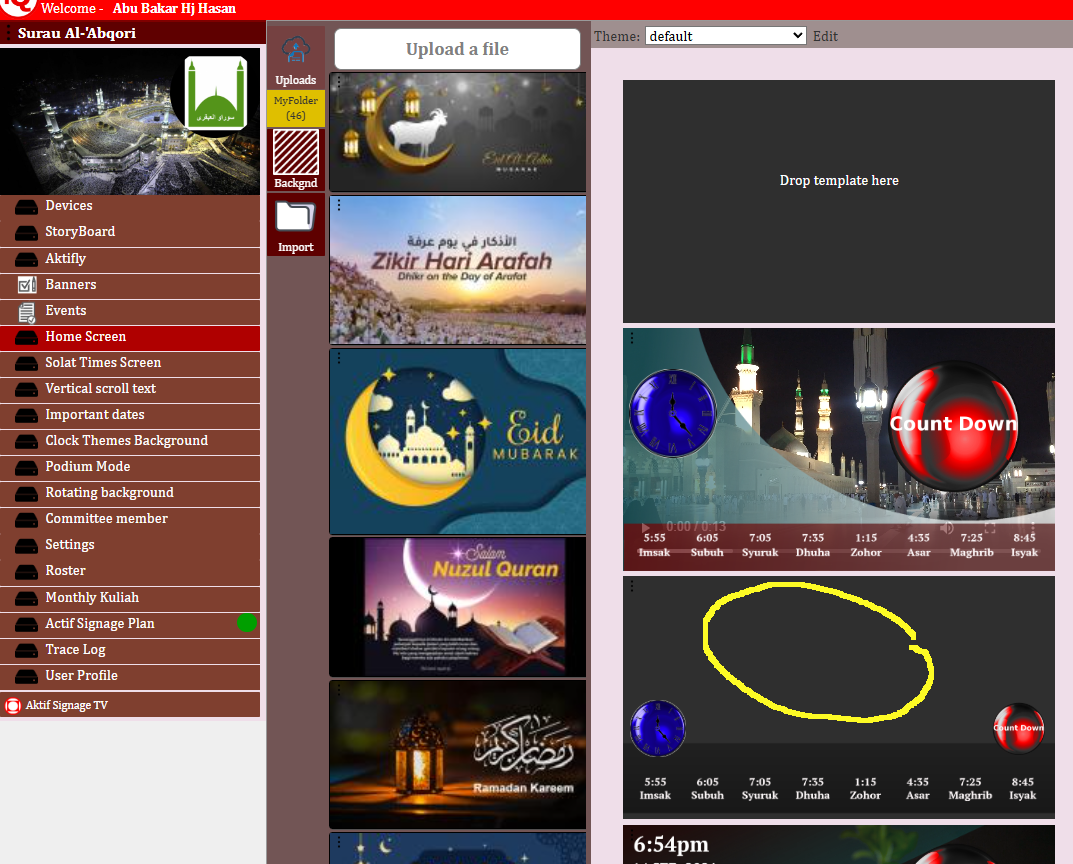Click the green mosque logo

click(x=216, y=92)
